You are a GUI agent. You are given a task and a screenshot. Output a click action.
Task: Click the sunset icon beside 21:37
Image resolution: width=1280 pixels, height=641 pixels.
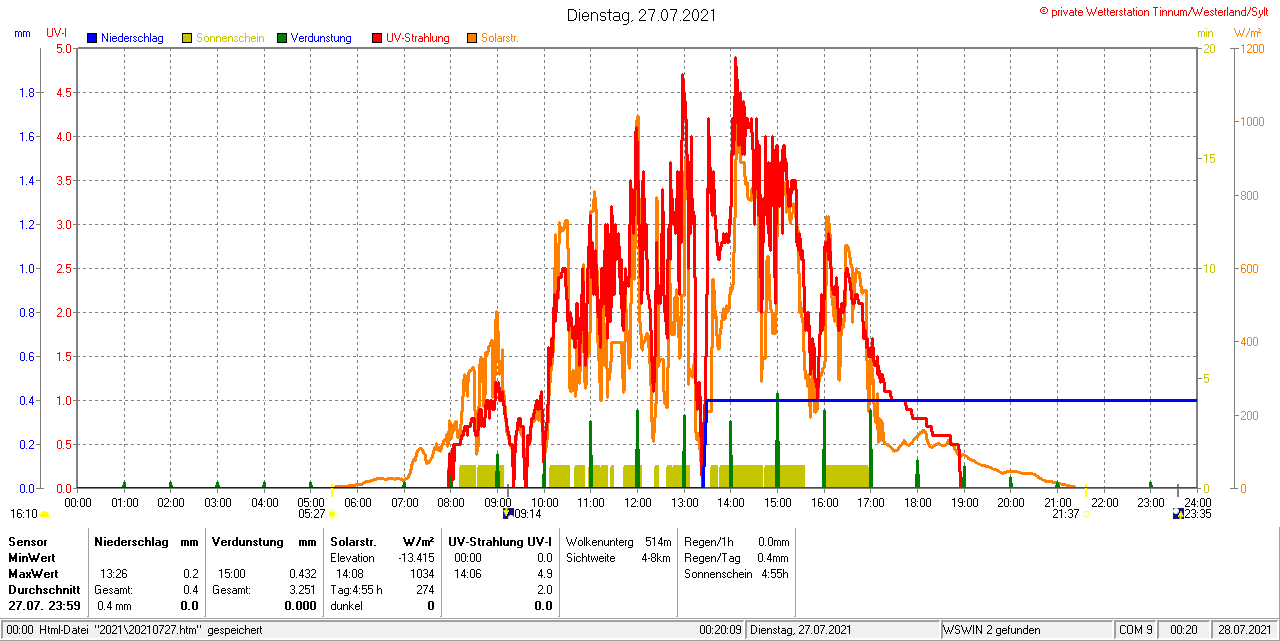1086,514
